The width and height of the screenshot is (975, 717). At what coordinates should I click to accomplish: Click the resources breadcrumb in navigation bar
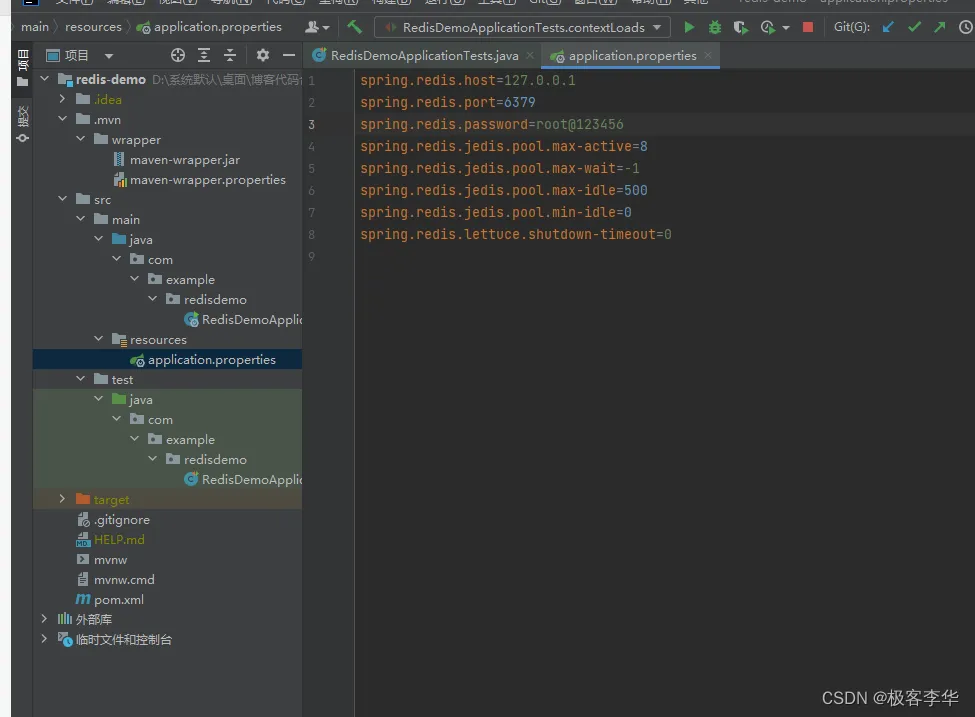[93, 27]
